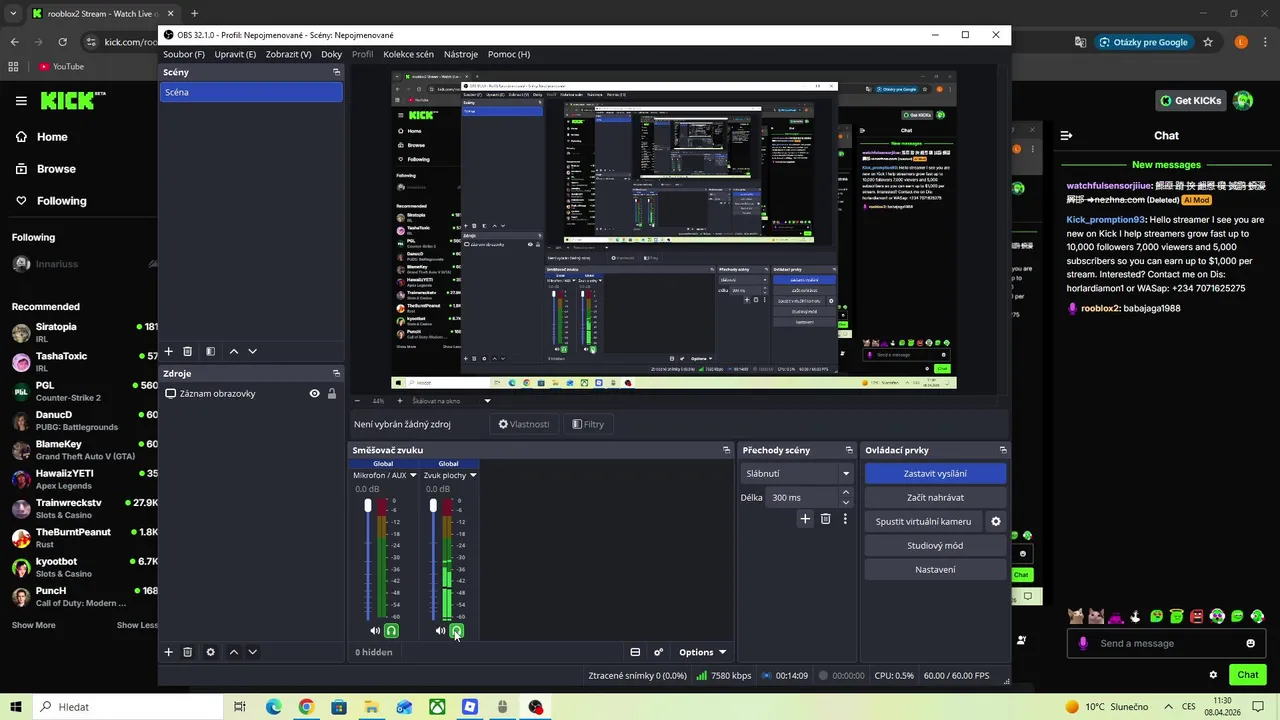
Task: Open Microsoft Edge from the taskbar
Action: pyautogui.click(x=273, y=707)
